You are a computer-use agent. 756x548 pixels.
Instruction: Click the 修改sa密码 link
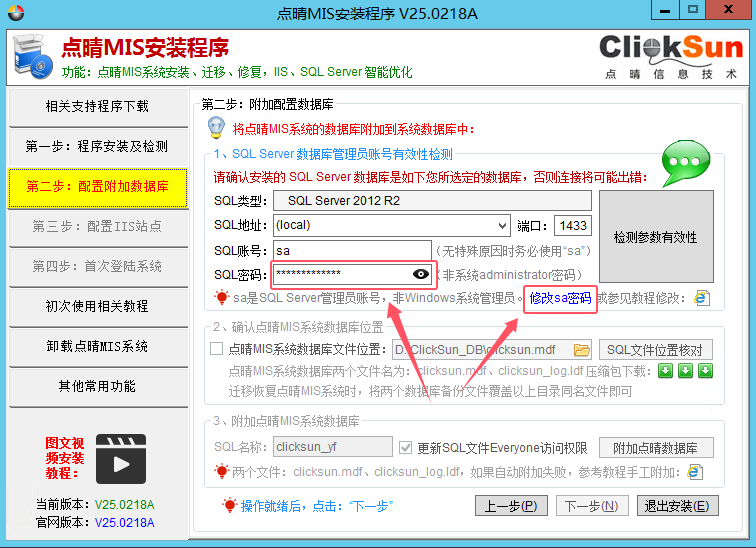click(x=560, y=298)
